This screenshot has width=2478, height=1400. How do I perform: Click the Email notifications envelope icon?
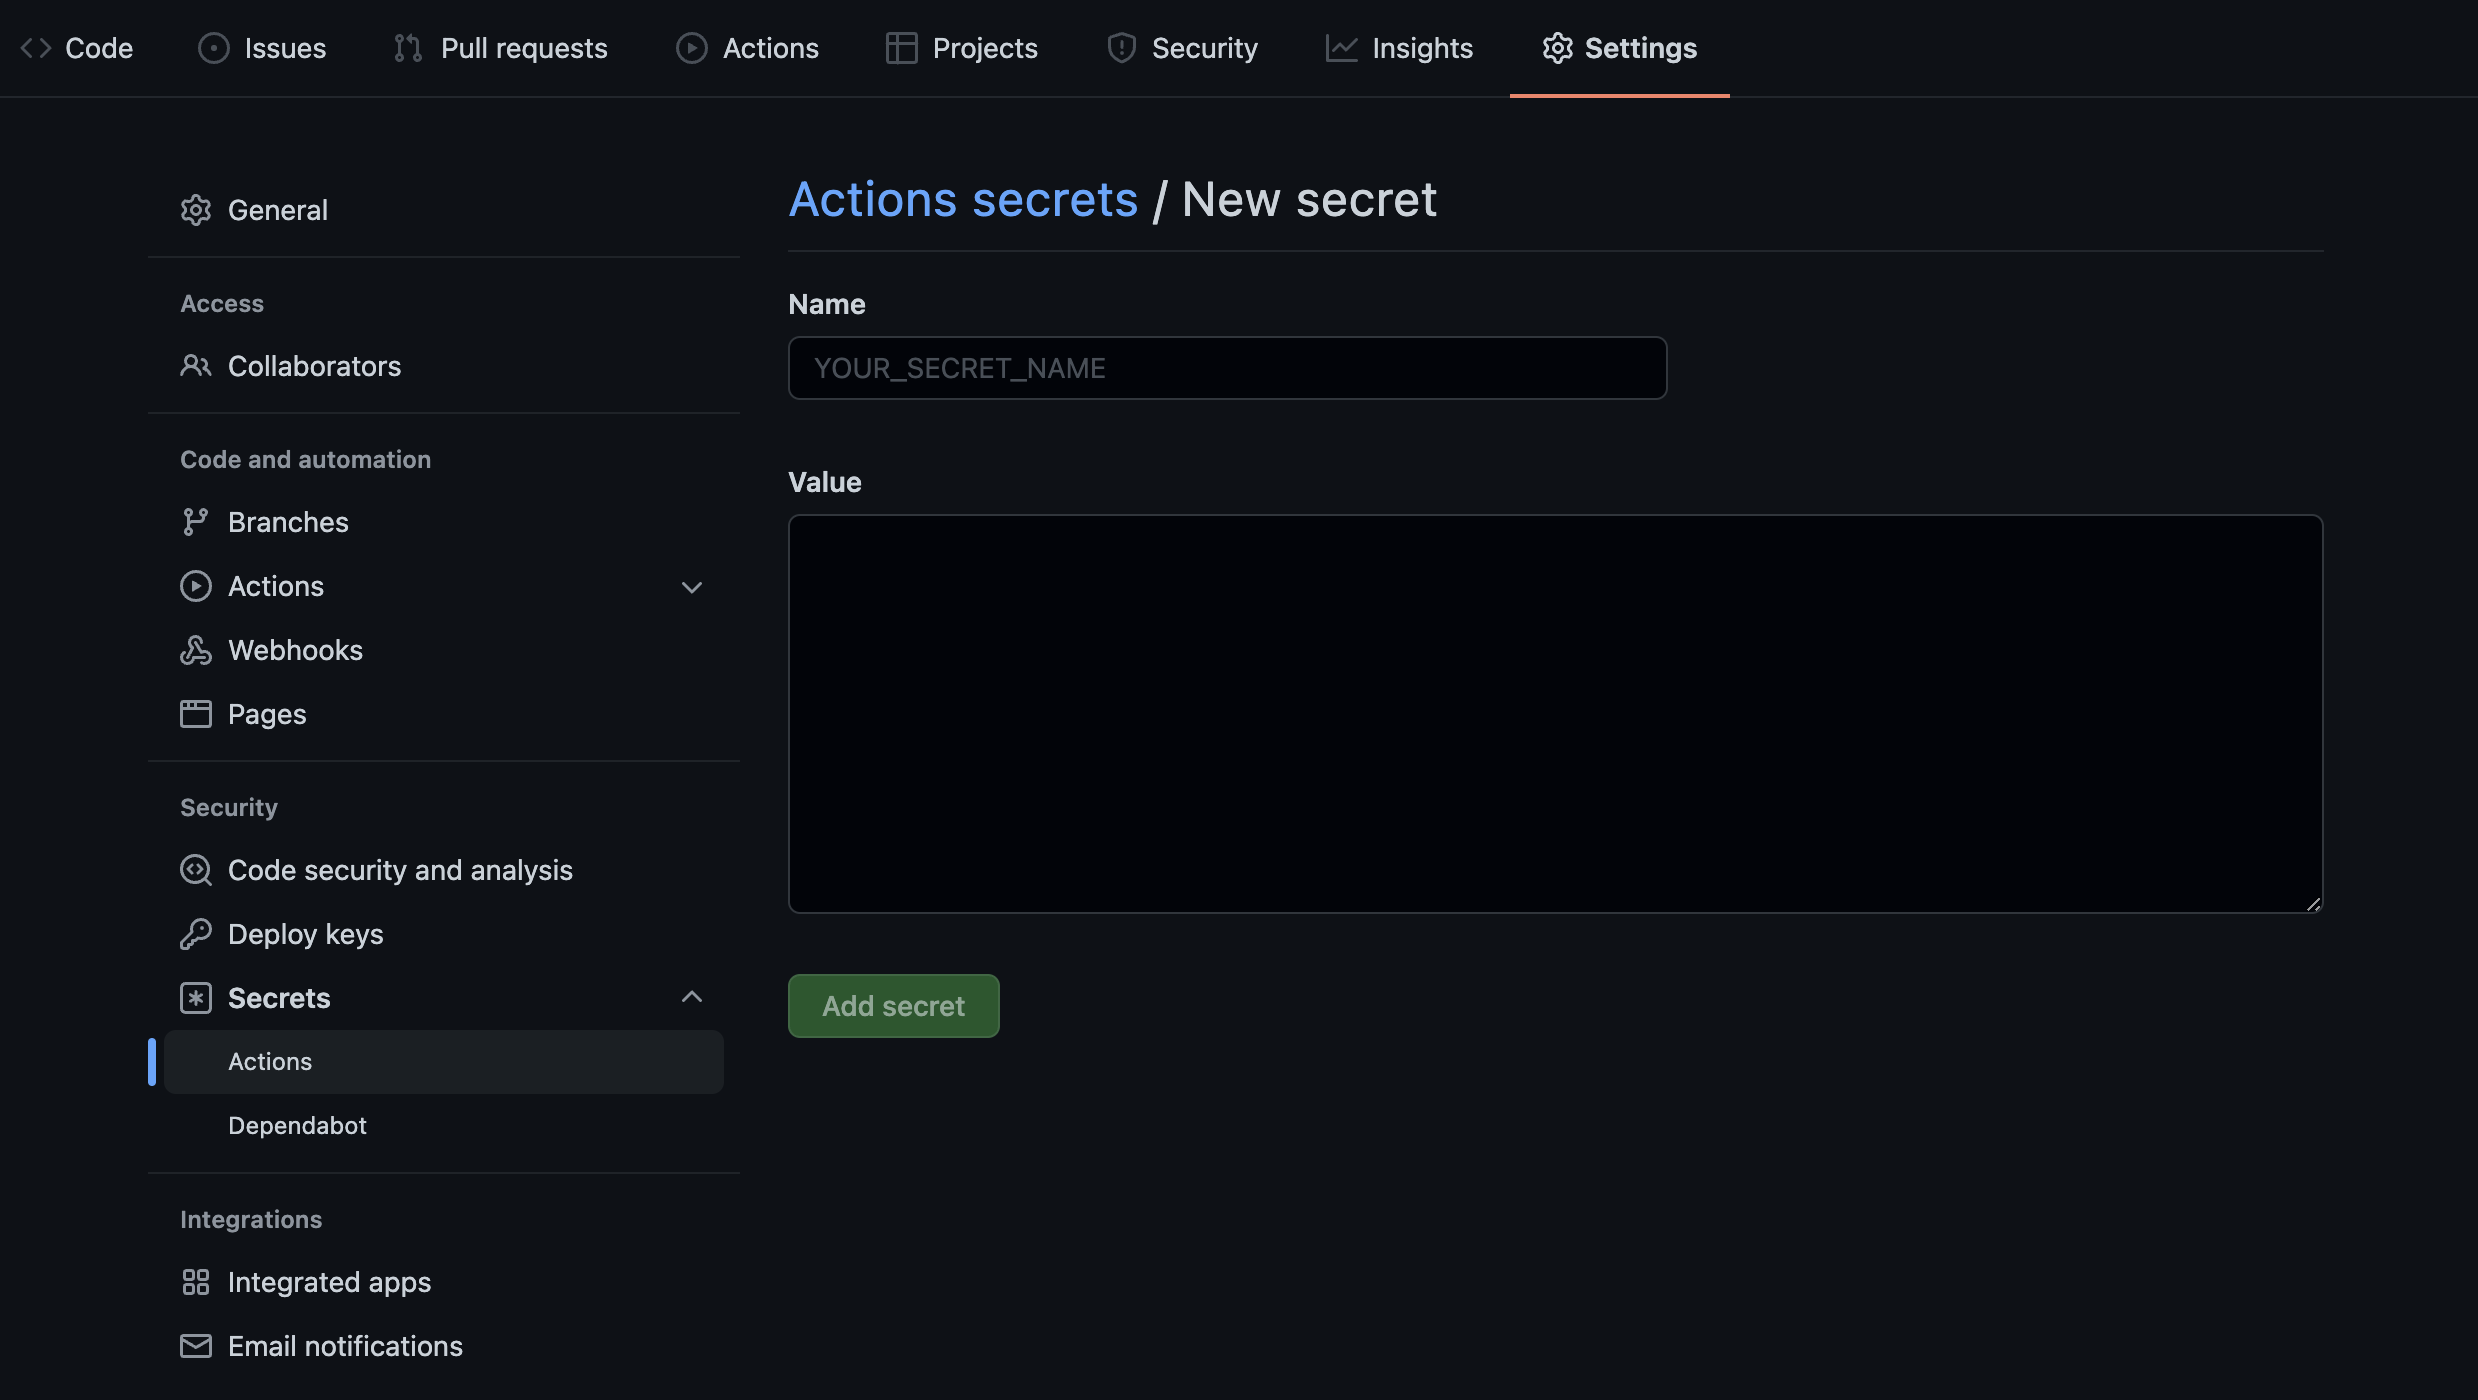[x=196, y=1346]
